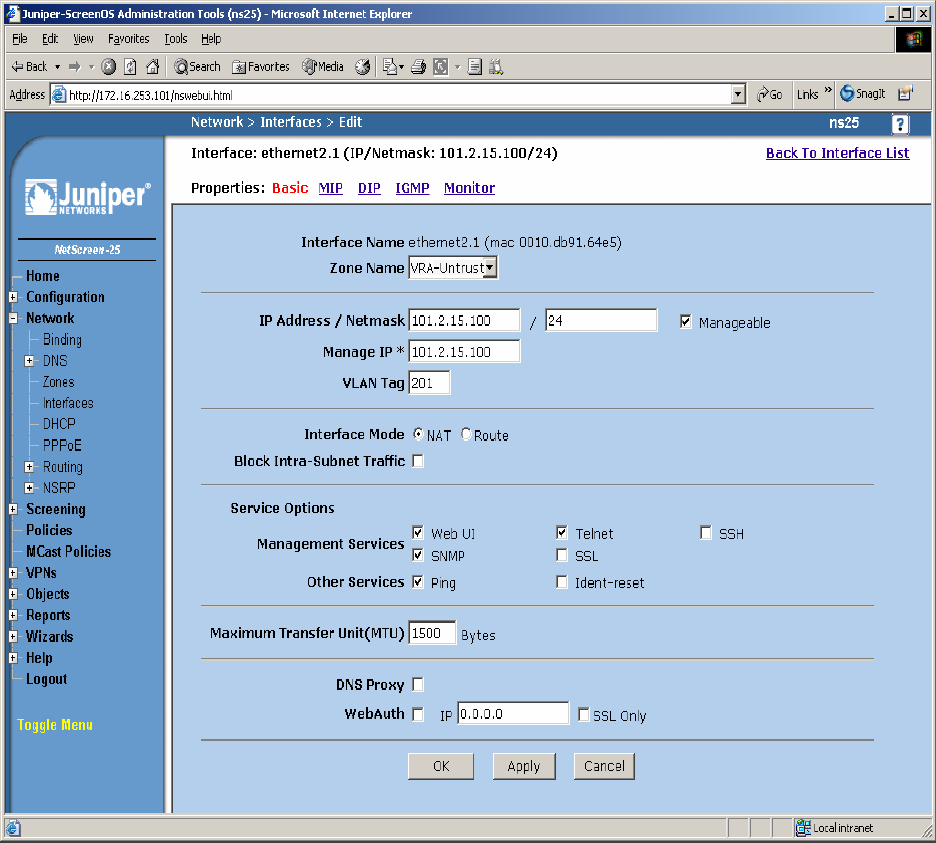Click the SnagIt toolbar icon
936x843 pixels.
[x=863, y=94]
